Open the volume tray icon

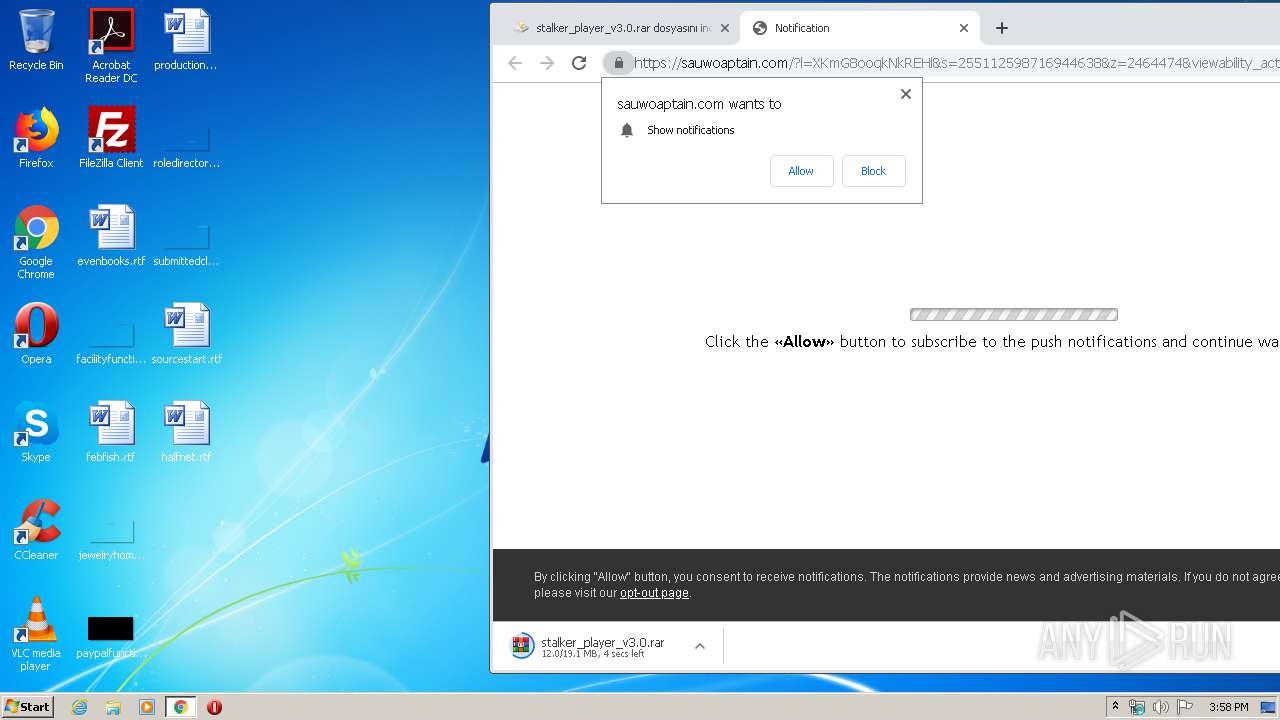(1161, 707)
